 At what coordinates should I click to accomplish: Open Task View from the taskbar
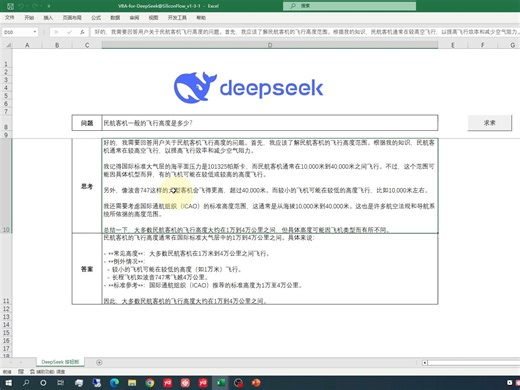coord(61,383)
